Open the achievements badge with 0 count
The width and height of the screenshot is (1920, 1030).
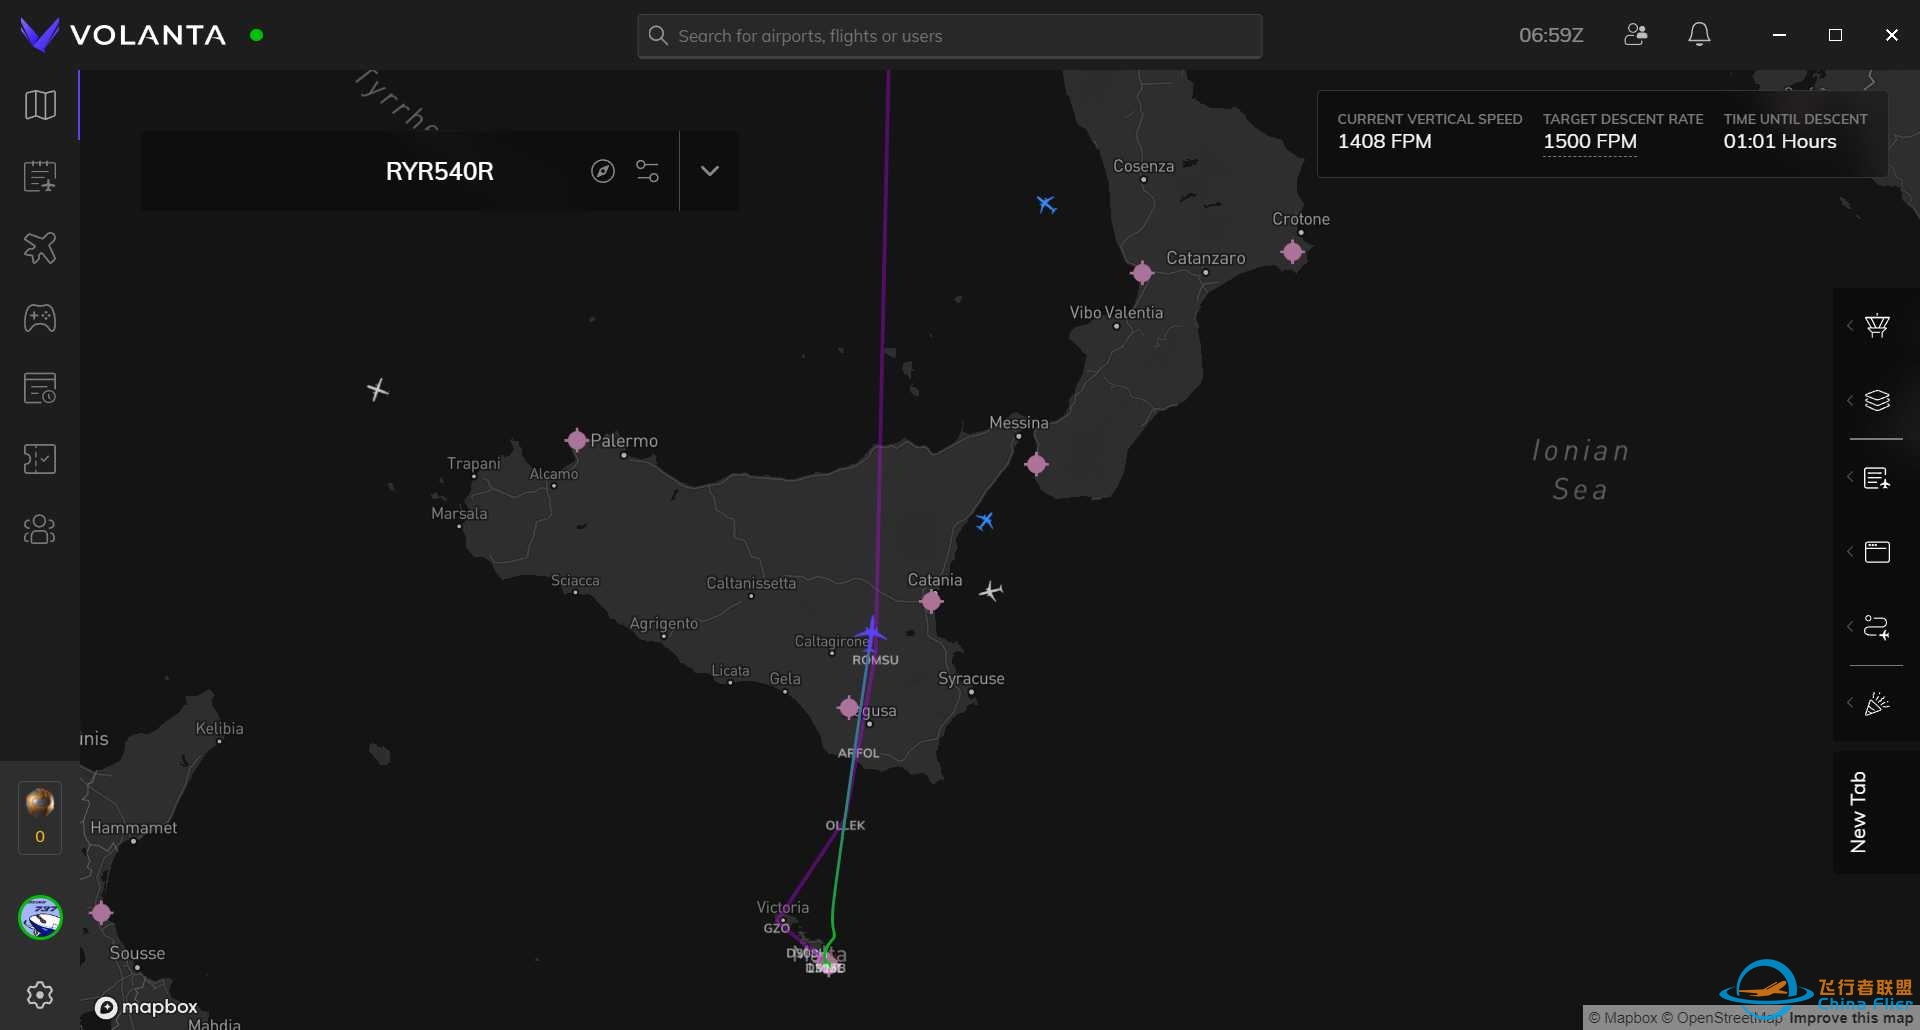tap(40, 817)
